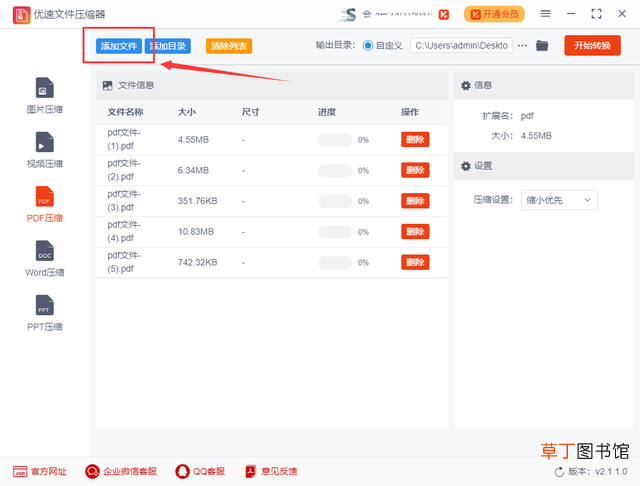The height and width of the screenshot is (486, 640).
Task: Click the output directory path field
Action: (x=461, y=45)
